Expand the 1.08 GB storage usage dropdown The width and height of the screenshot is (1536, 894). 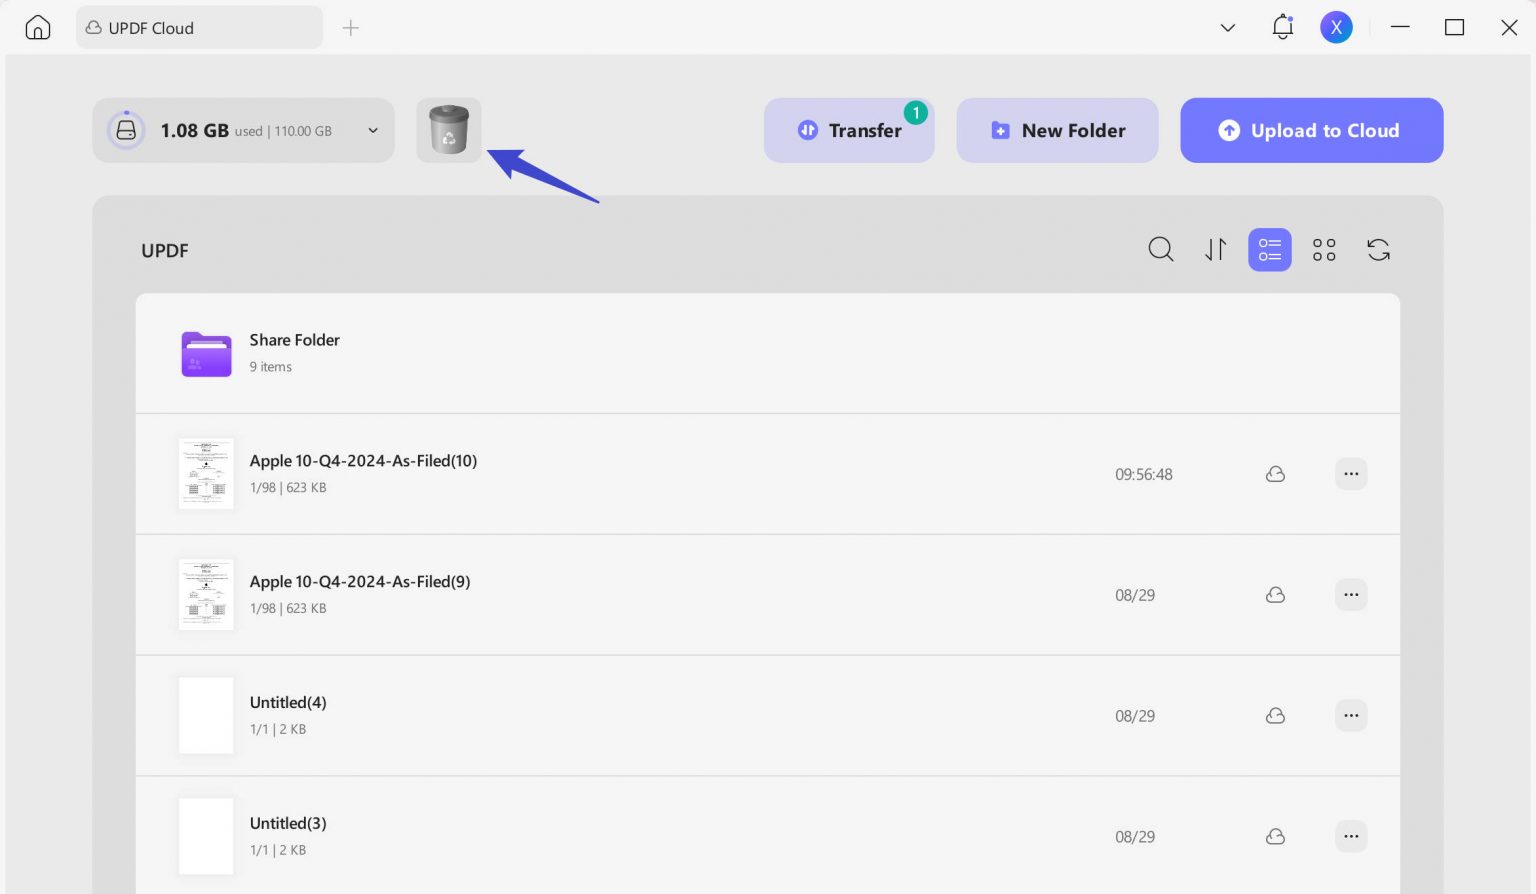coord(373,131)
